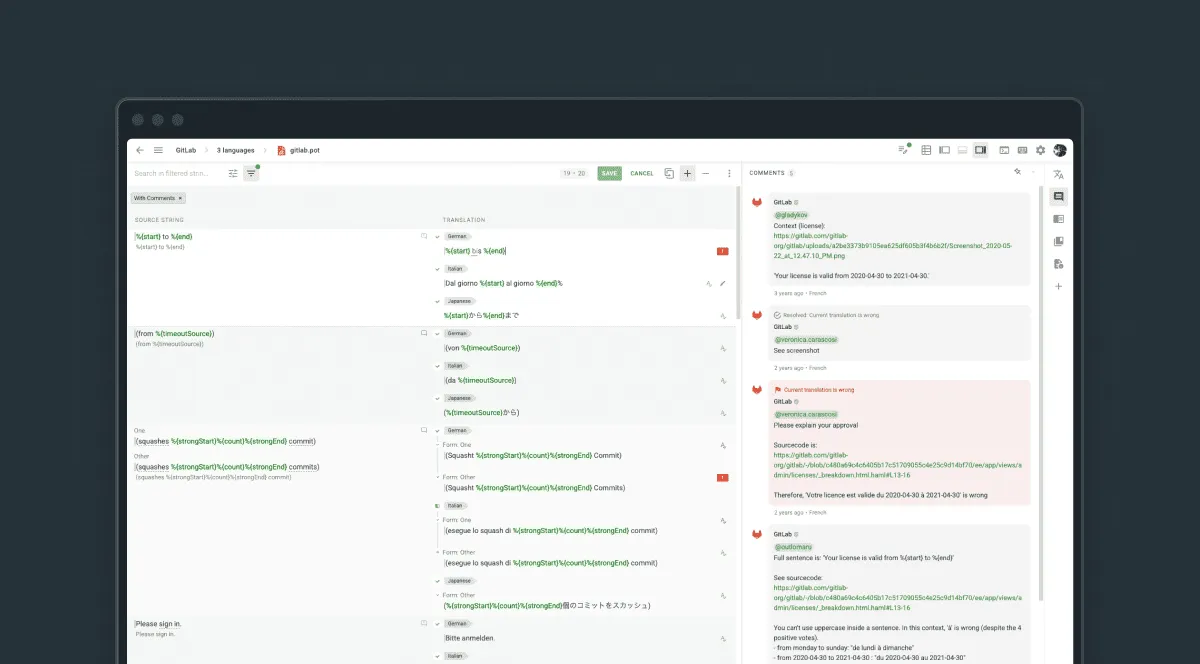The width and height of the screenshot is (1200, 664).
Task: Collapse the German translation of the first string
Action: tap(435, 236)
